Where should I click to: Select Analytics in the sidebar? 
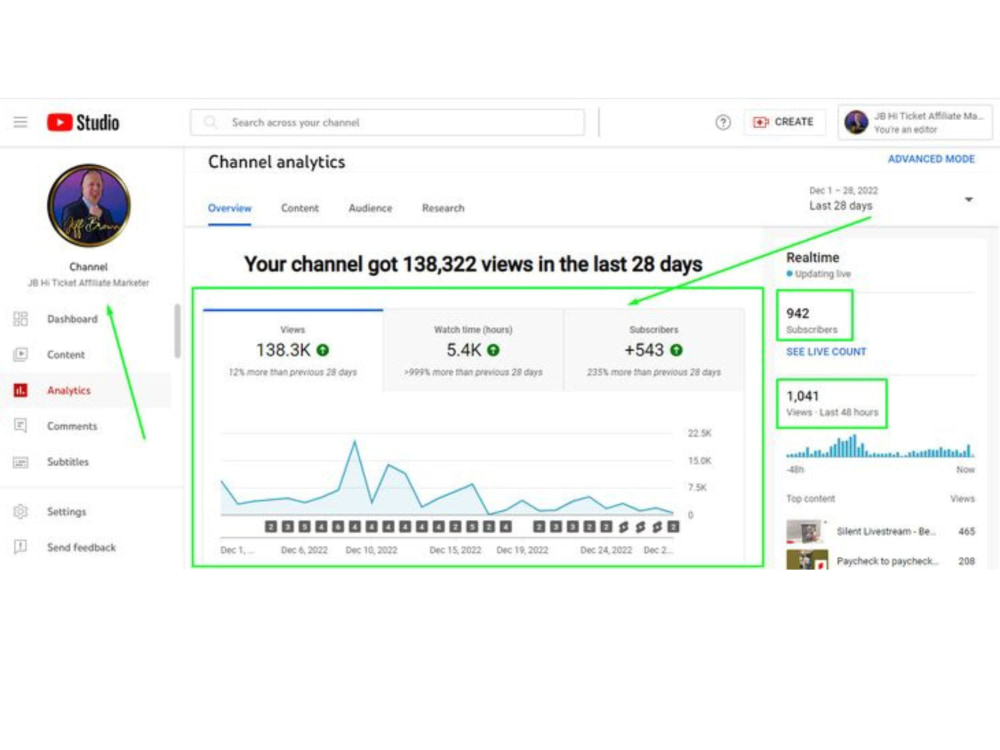pos(69,390)
